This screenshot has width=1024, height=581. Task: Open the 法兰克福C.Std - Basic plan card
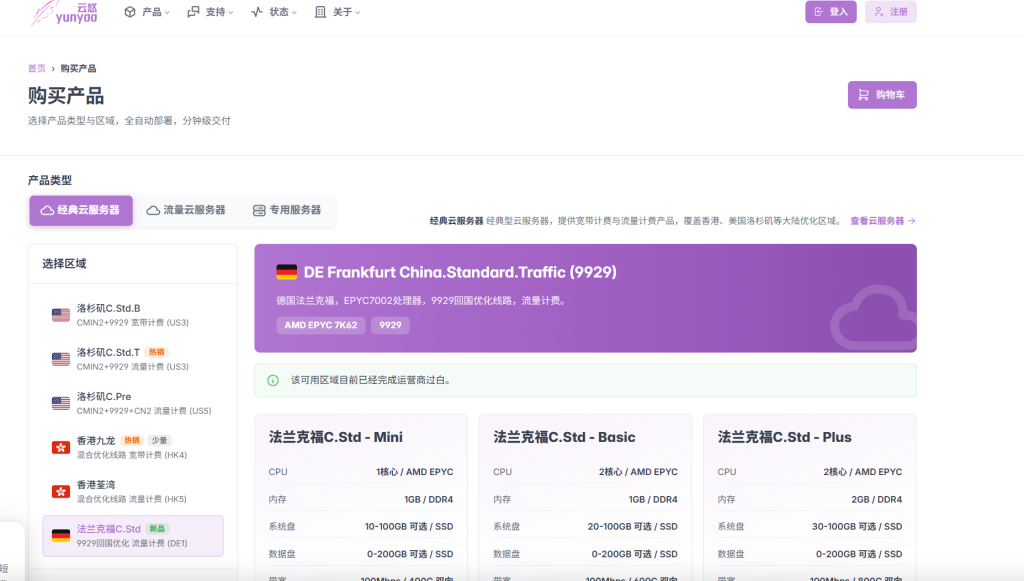[585, 497]
